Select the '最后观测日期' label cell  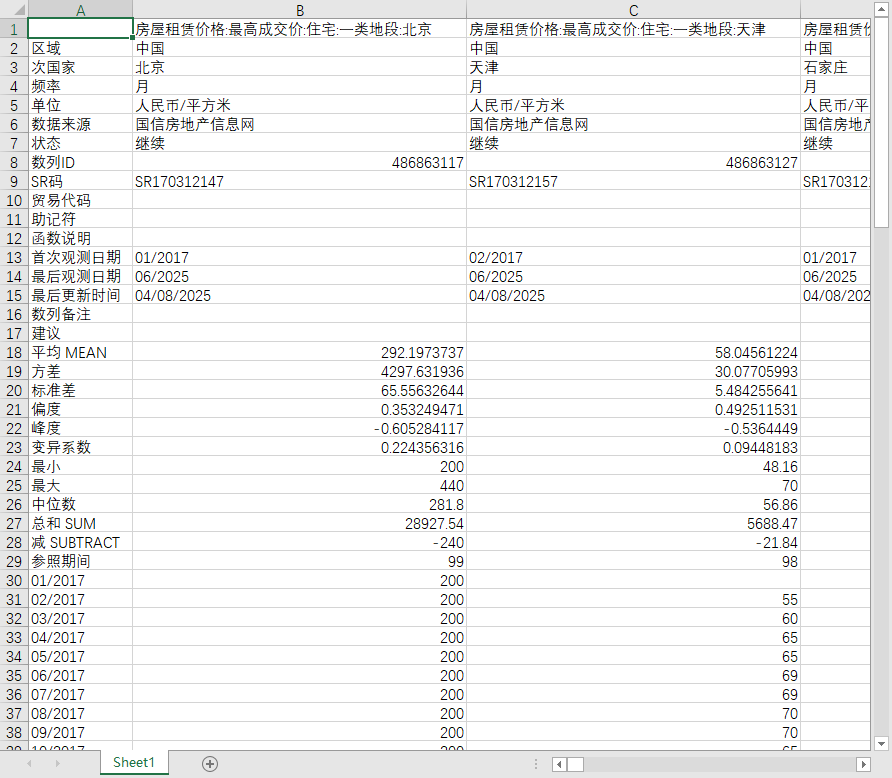[x=80, y=276]
